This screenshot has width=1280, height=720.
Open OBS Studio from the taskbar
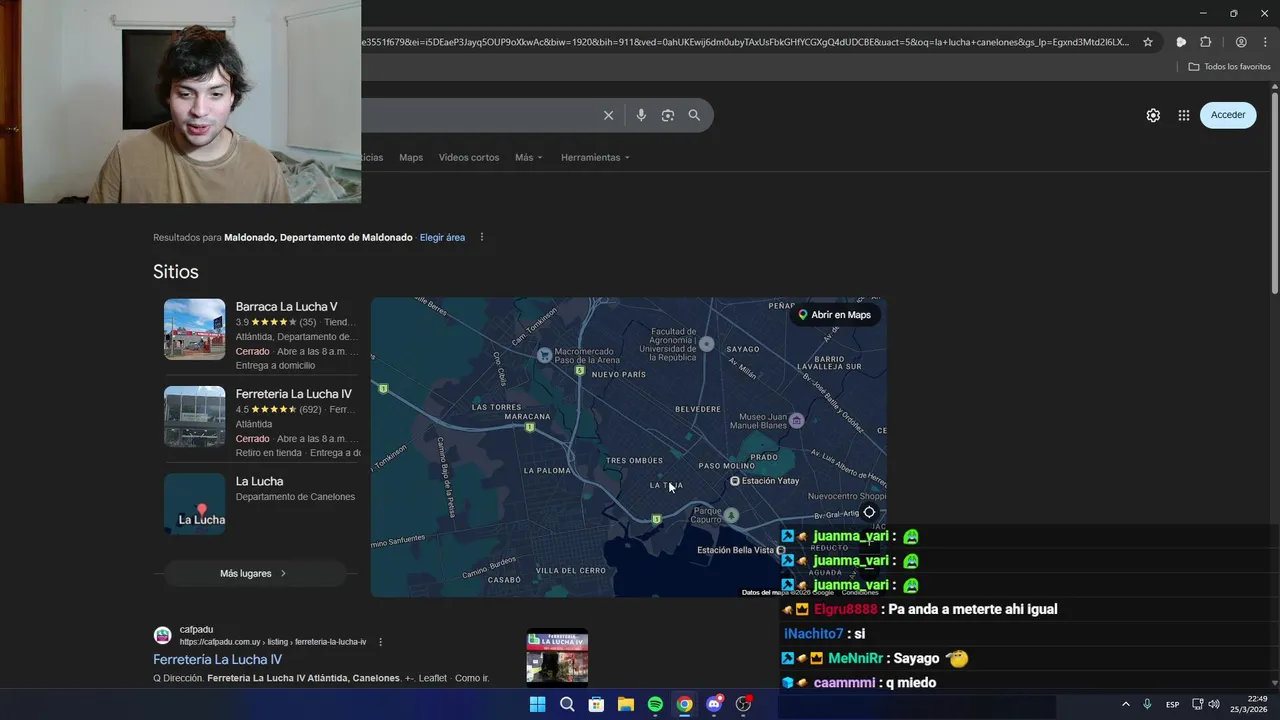[743, 704]
